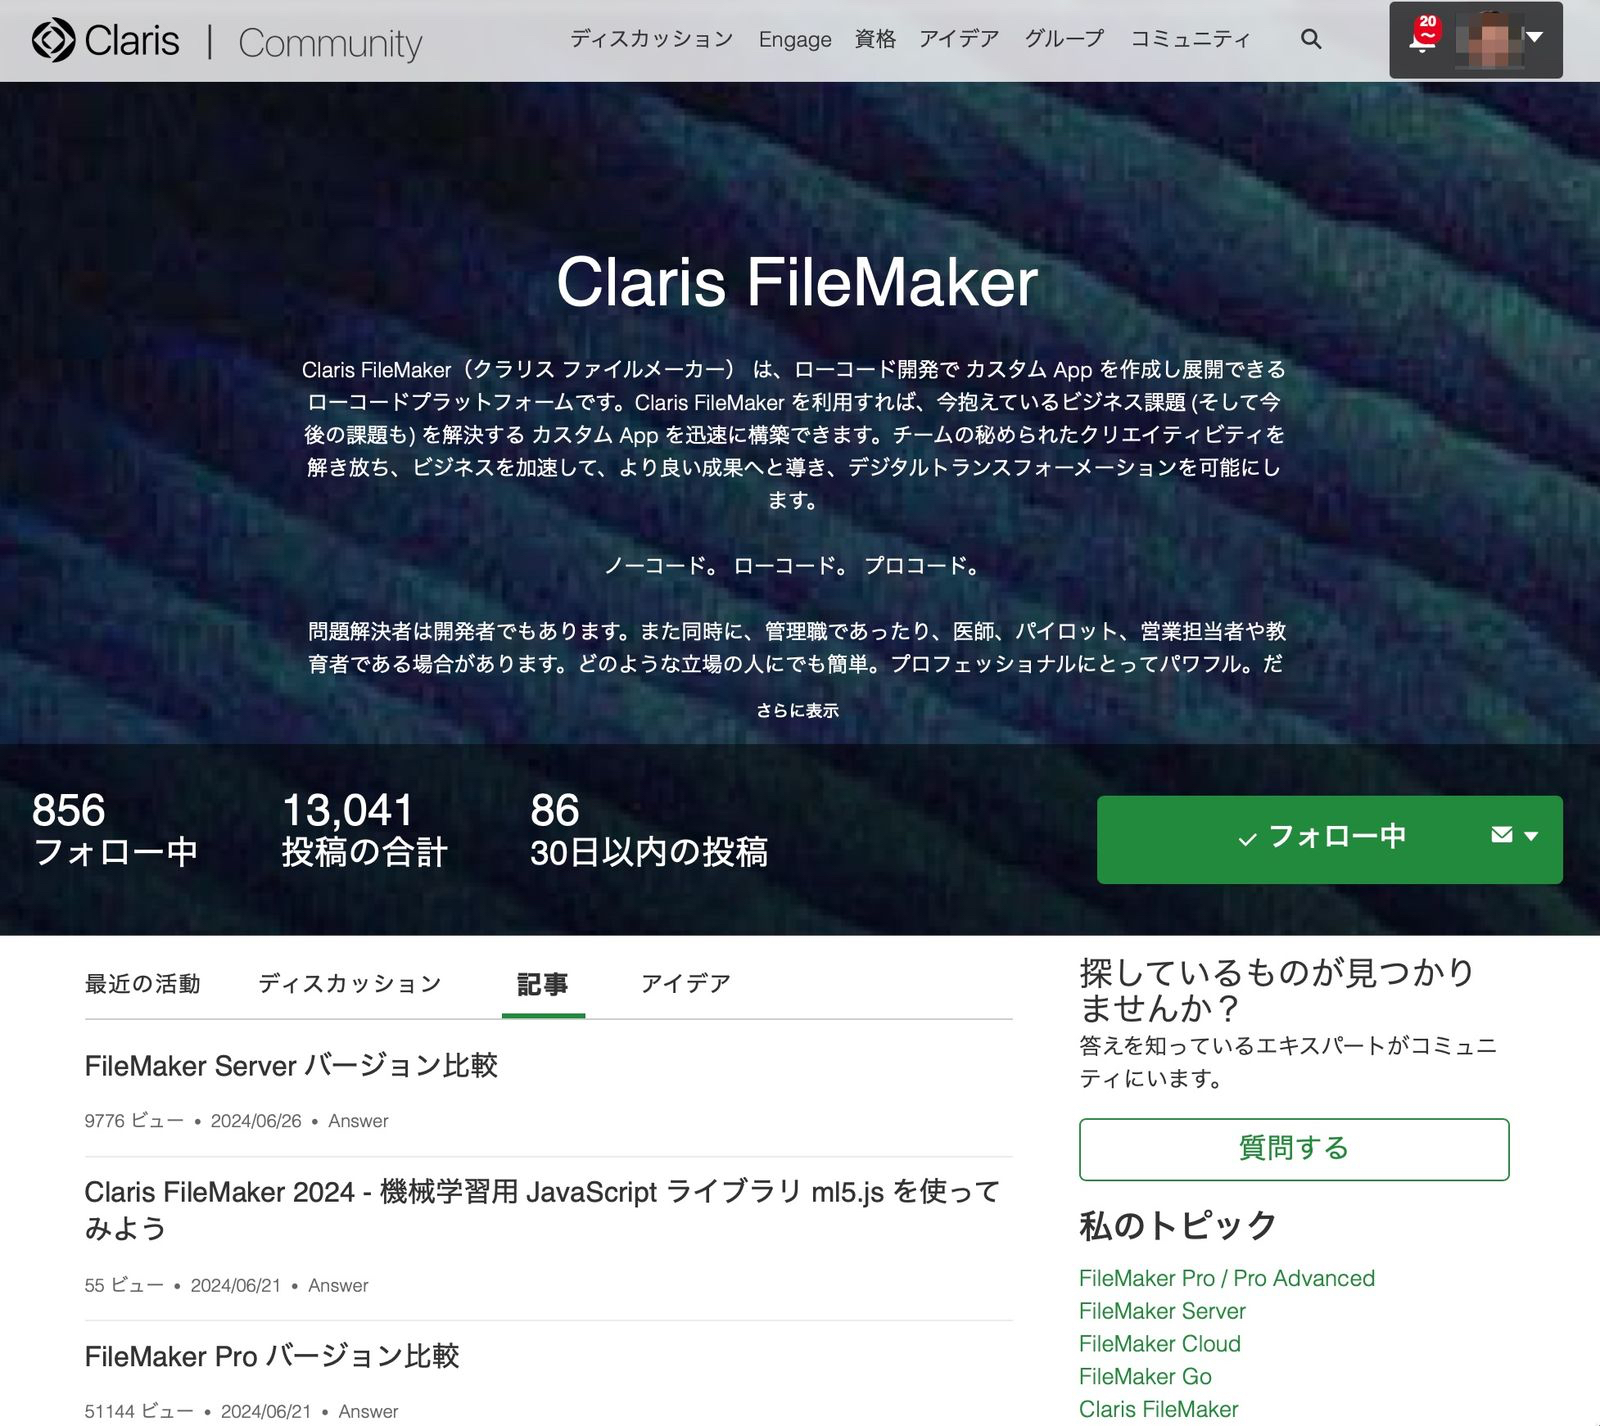Screen dimensions: 1600x1426
Task: Open the Engage navigation item
Action: pyautogui.click(x=795, y=39)
